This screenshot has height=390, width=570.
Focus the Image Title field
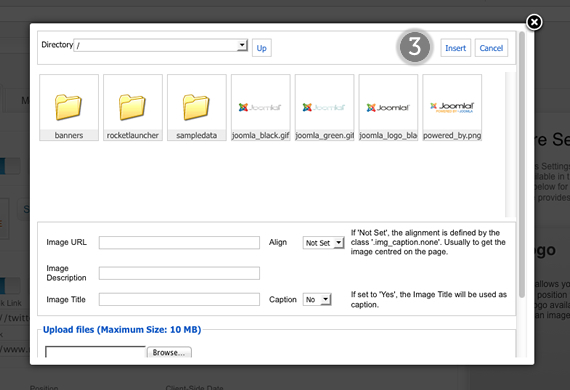(x=179, y=299)
